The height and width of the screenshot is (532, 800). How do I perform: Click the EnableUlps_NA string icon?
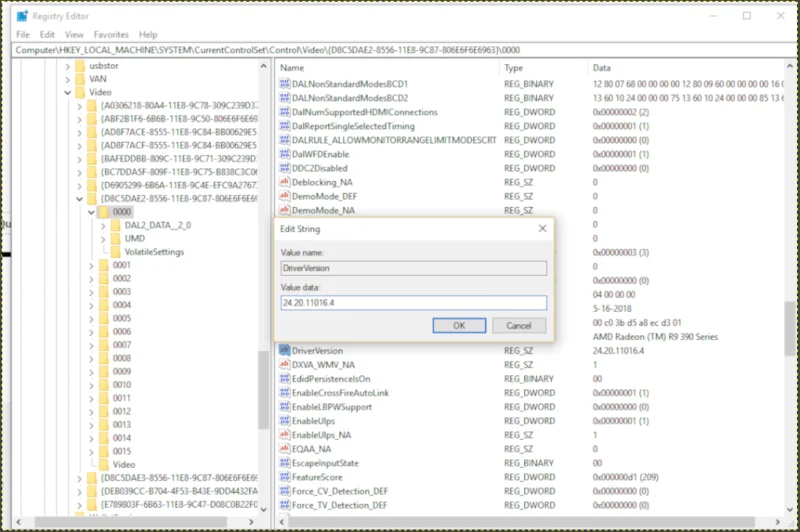pos(285,435)
